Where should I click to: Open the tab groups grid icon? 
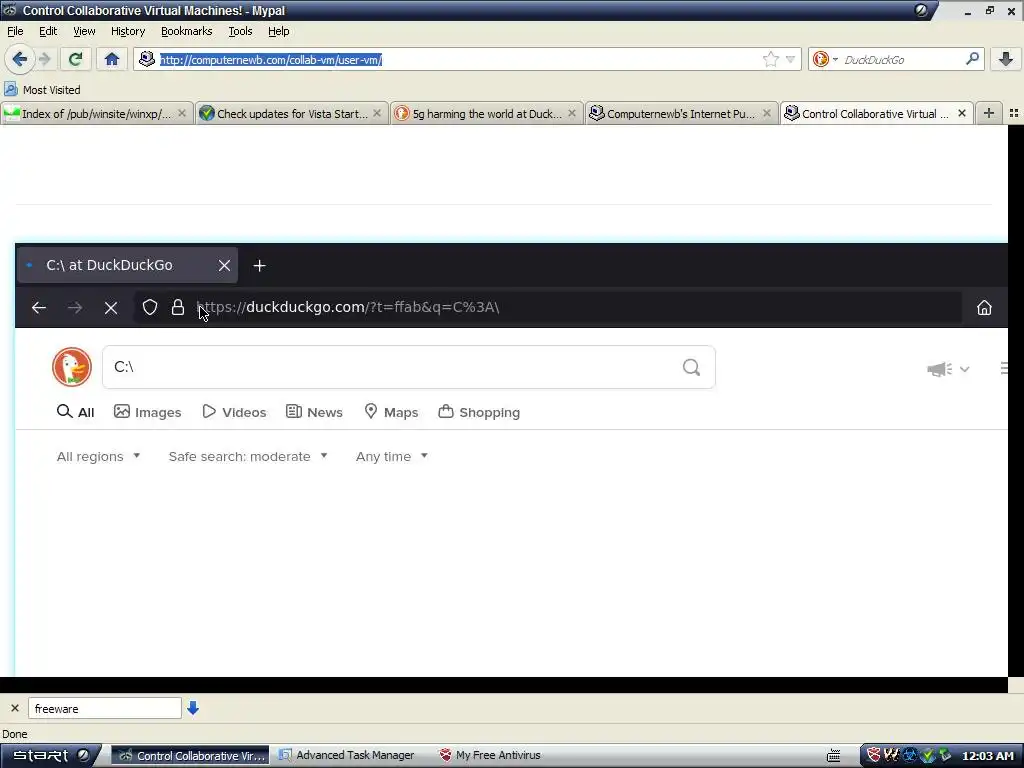(1014, 113)
